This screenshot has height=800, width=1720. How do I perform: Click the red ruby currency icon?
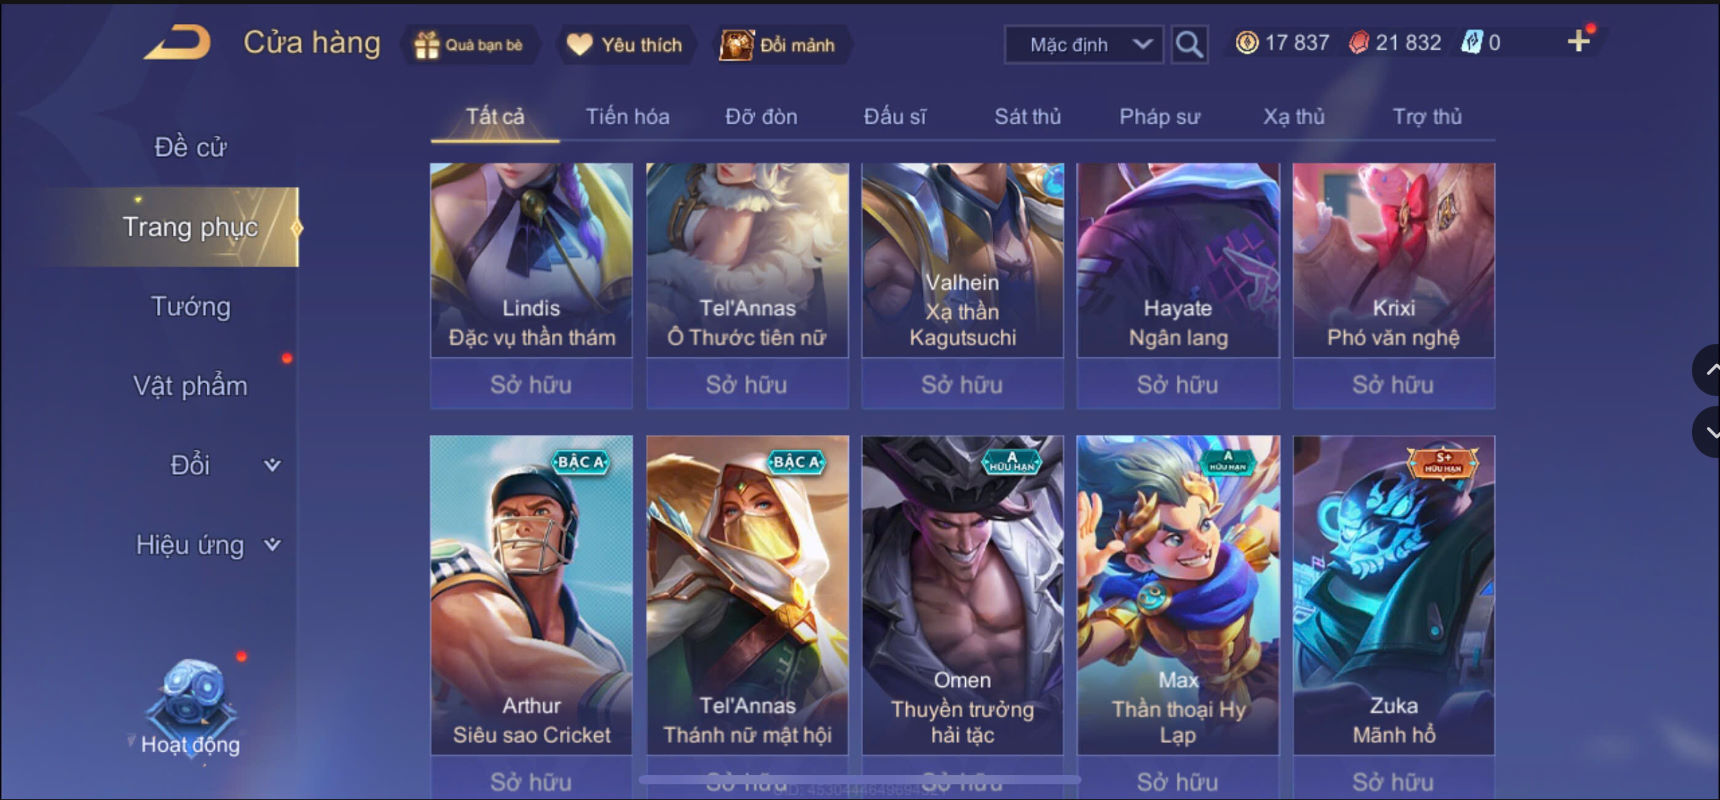click(1358, 42)
